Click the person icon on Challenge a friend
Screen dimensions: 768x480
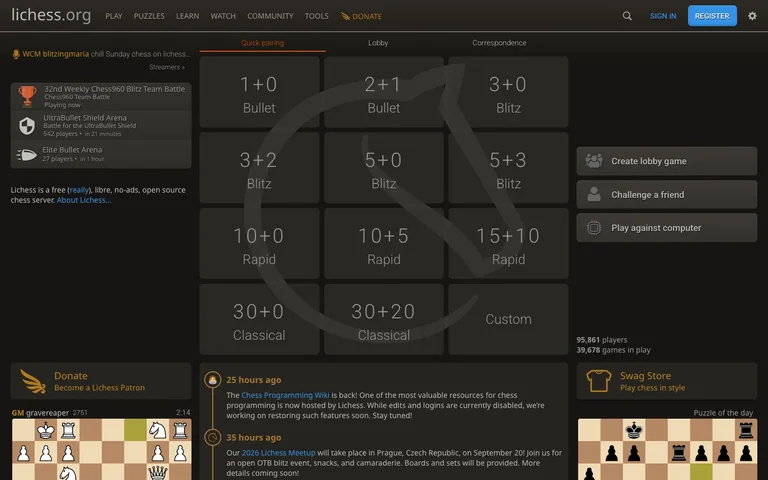point(594,194)
